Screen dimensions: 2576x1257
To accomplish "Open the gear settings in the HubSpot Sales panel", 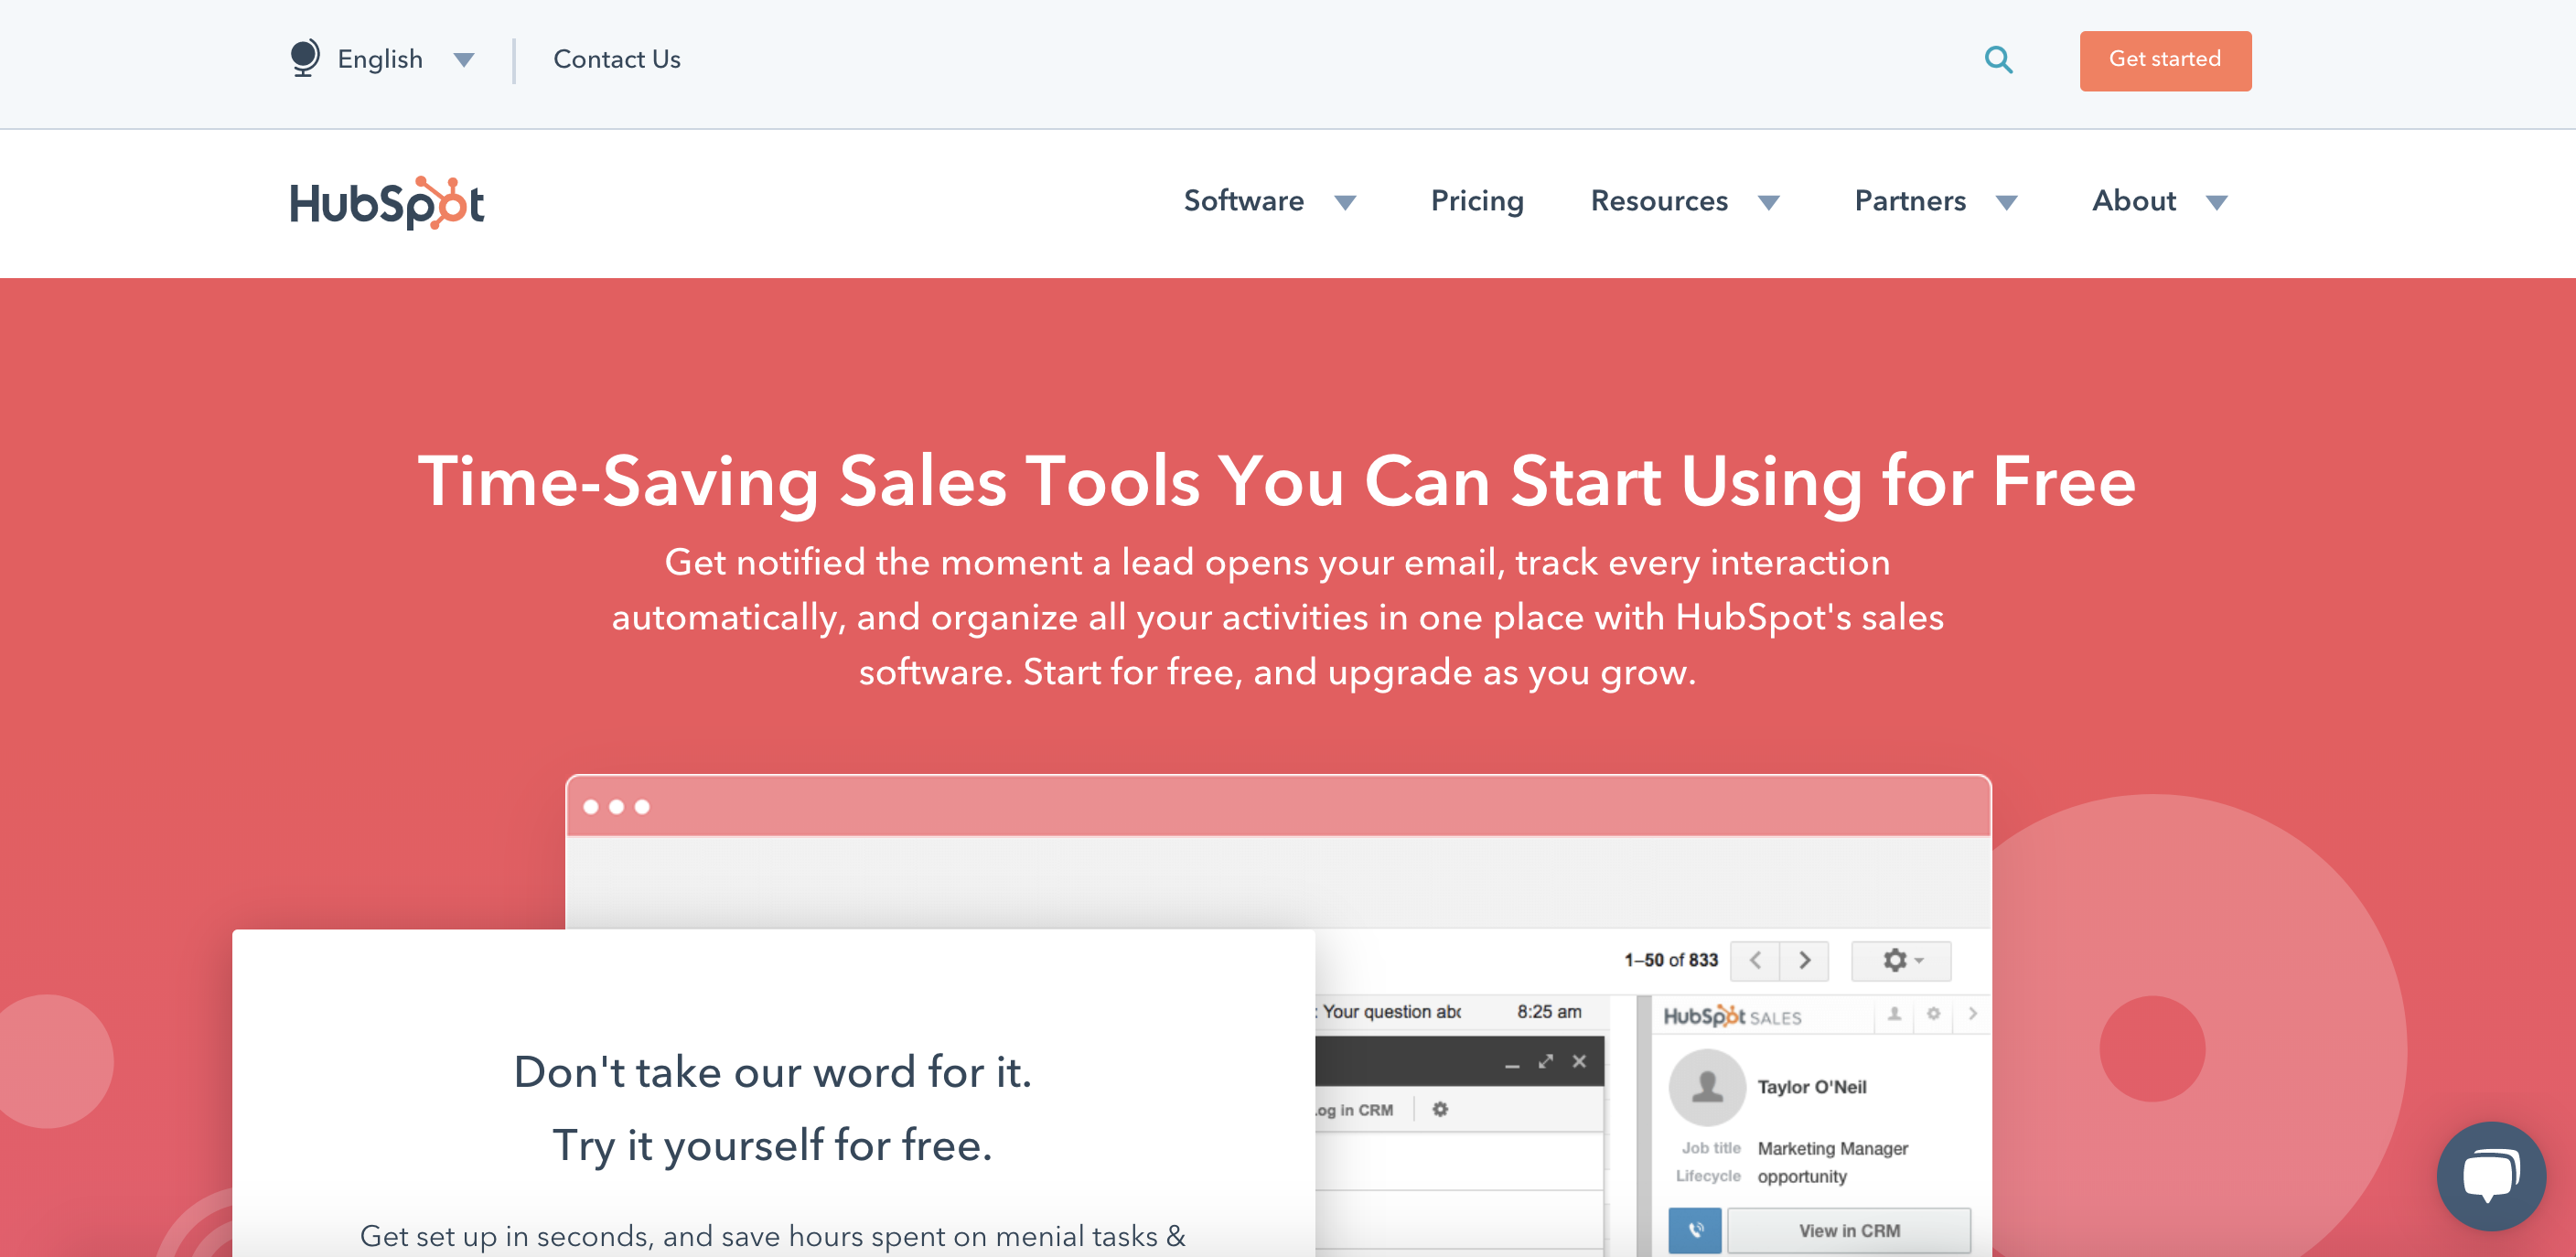I will pos(1935,1015).
